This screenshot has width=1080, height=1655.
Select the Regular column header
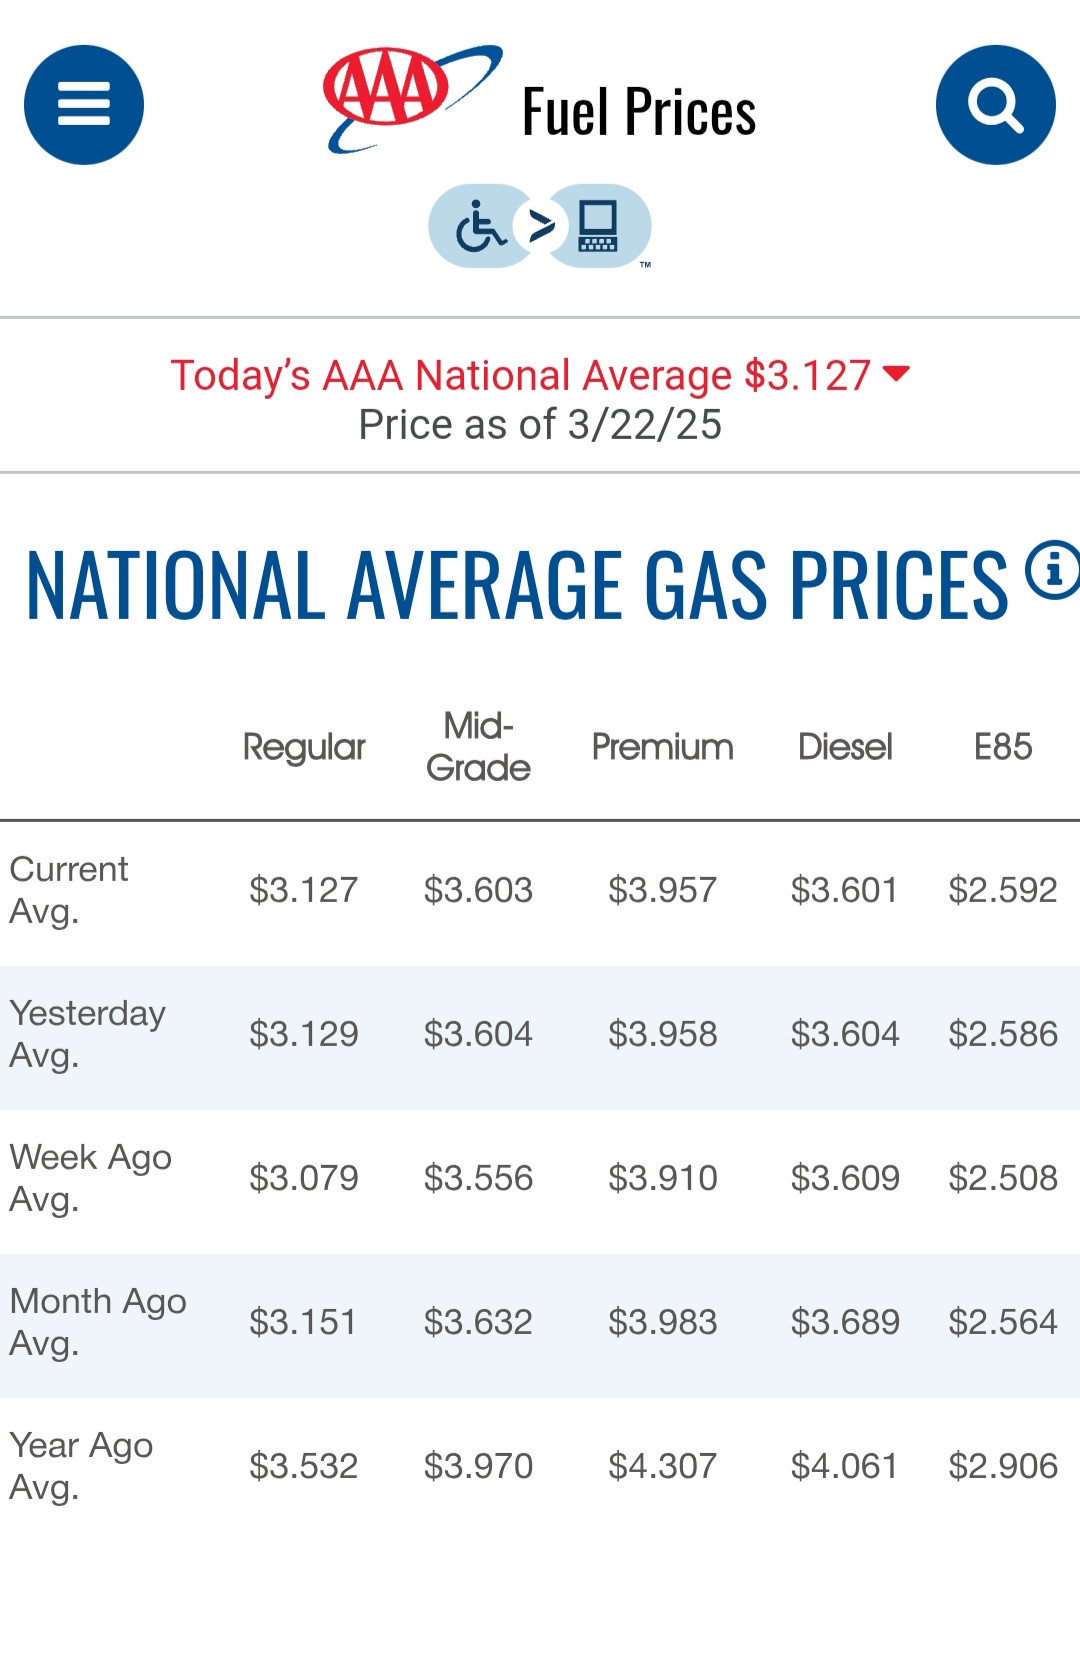304,747
